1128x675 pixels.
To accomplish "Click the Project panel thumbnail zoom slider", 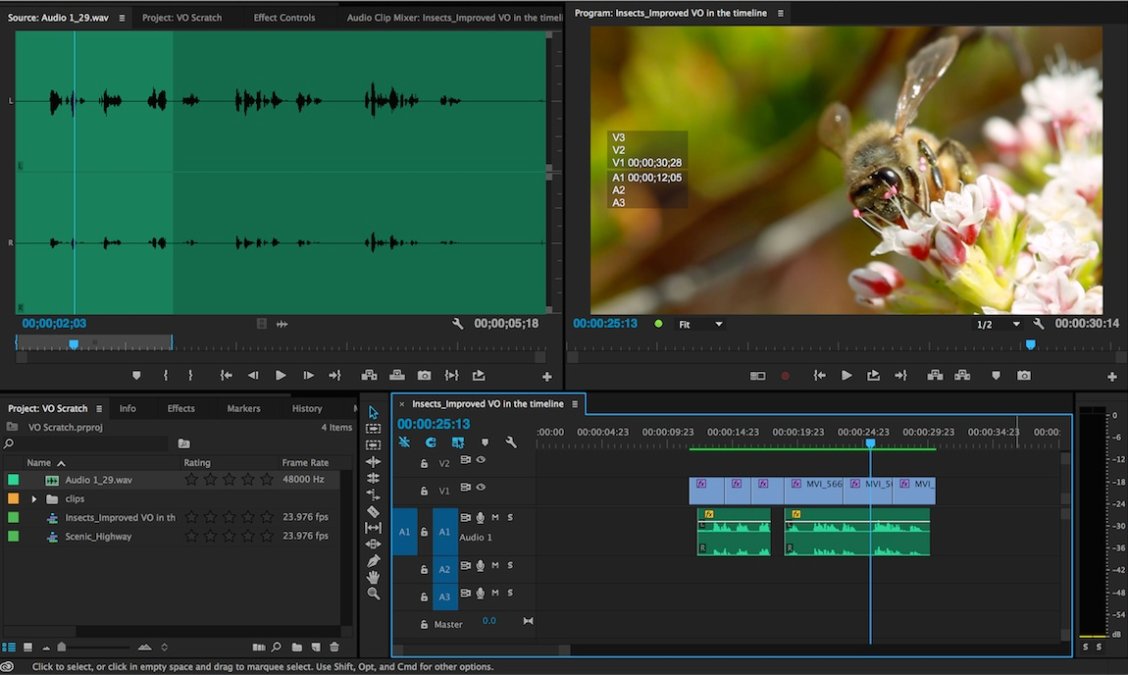I will (x=62, y=647).
